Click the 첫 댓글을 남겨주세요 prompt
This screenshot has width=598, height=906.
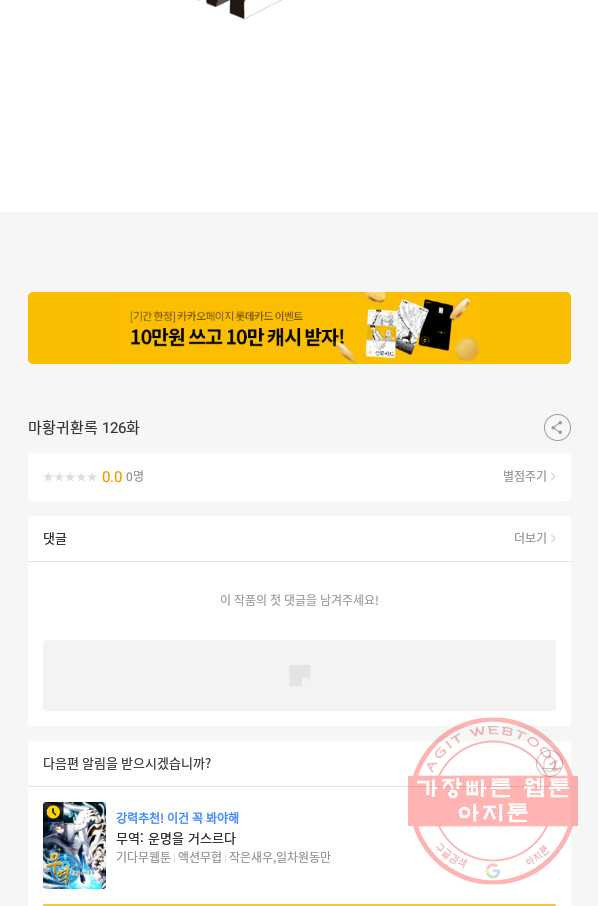pos(299,600)
